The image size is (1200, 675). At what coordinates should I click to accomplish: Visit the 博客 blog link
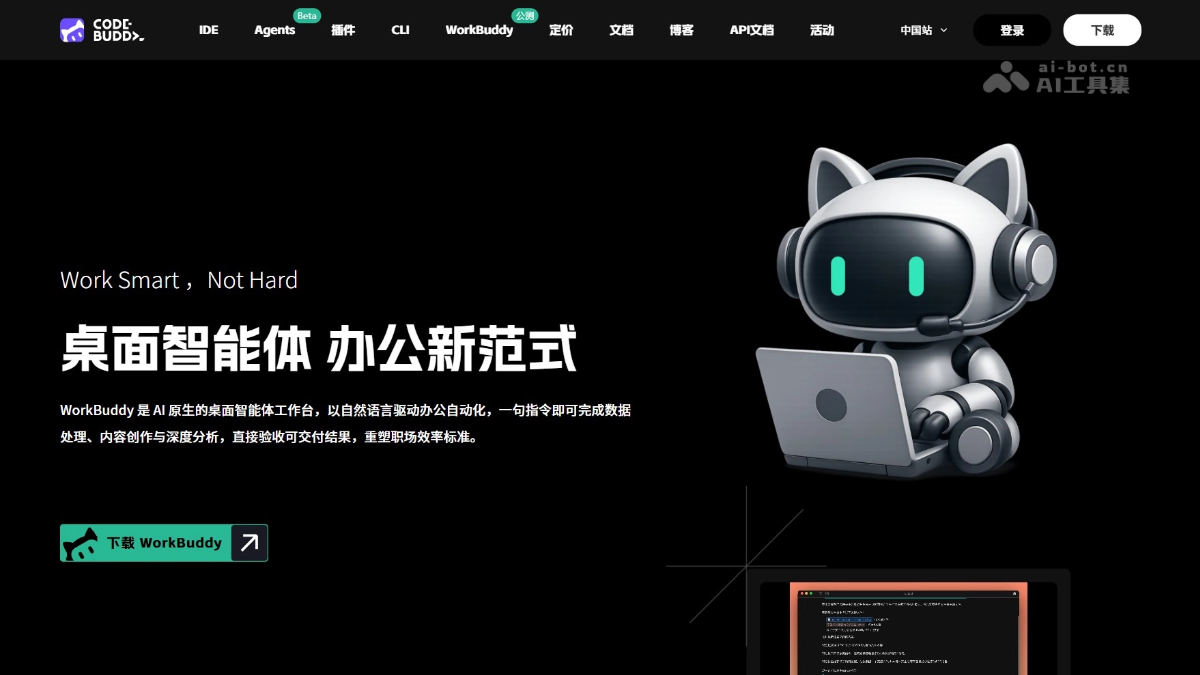681,30
